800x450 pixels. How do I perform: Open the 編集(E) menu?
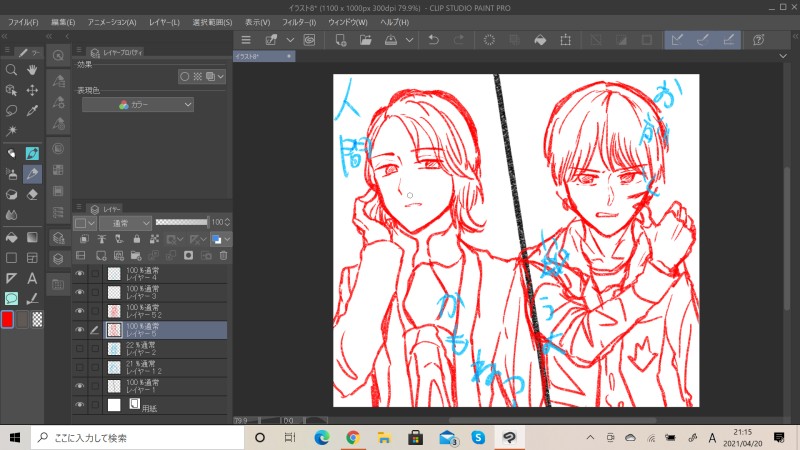(63, 22)
